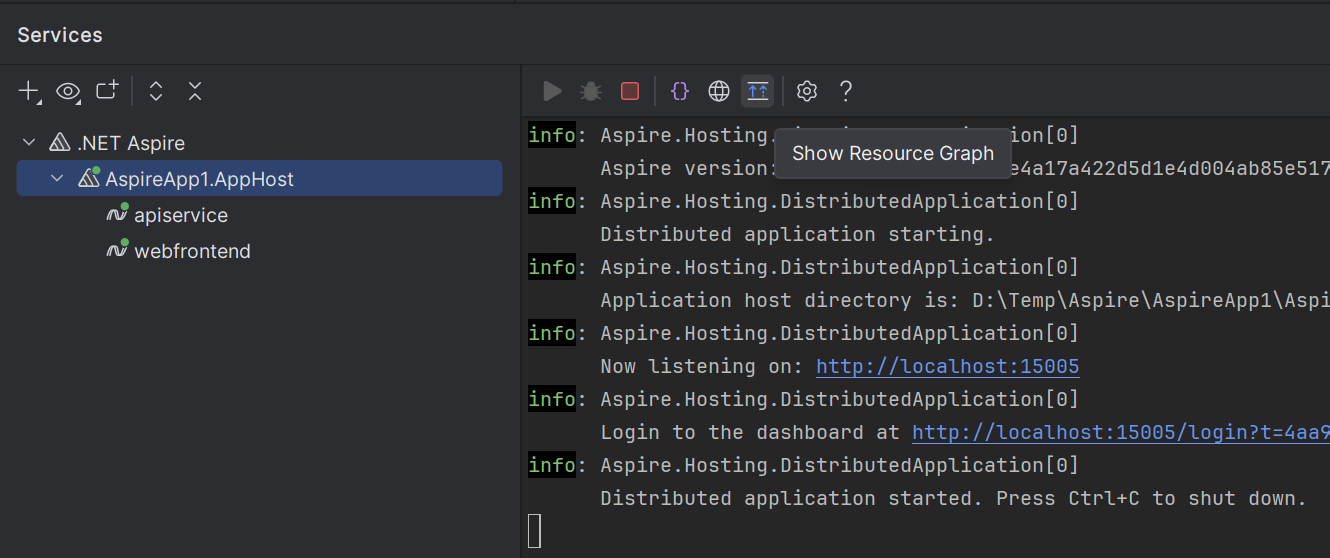1330x558 pixels.
Task: Open the http://localhost:15005 link
Action: (948, 366)
